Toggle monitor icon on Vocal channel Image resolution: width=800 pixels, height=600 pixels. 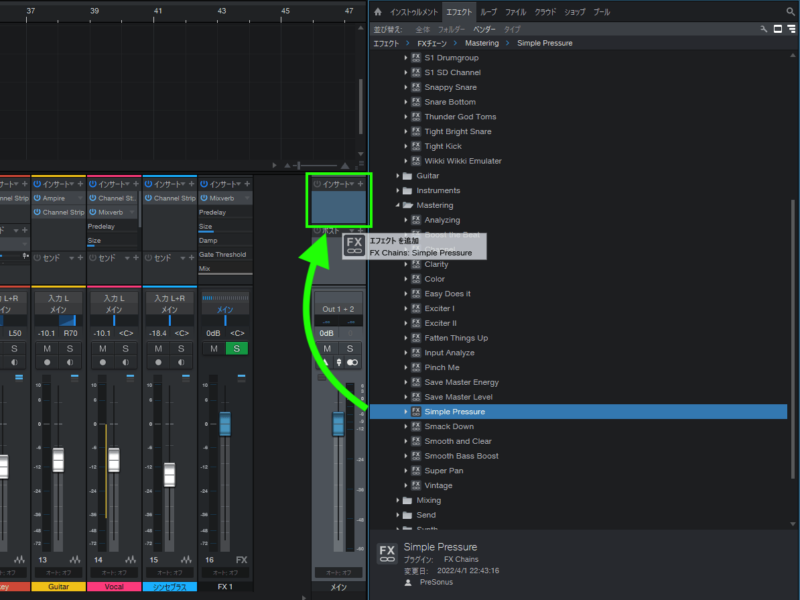click(125, 362)
